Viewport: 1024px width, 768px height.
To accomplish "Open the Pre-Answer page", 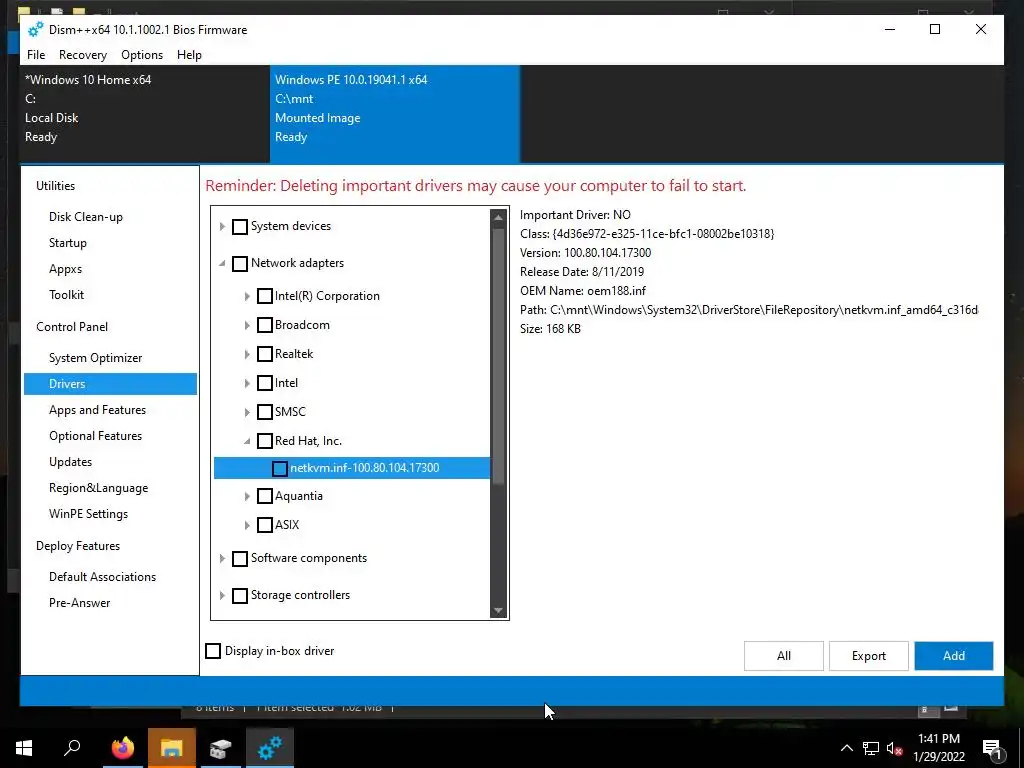I will pyautogui.click(x=79, y=603).
